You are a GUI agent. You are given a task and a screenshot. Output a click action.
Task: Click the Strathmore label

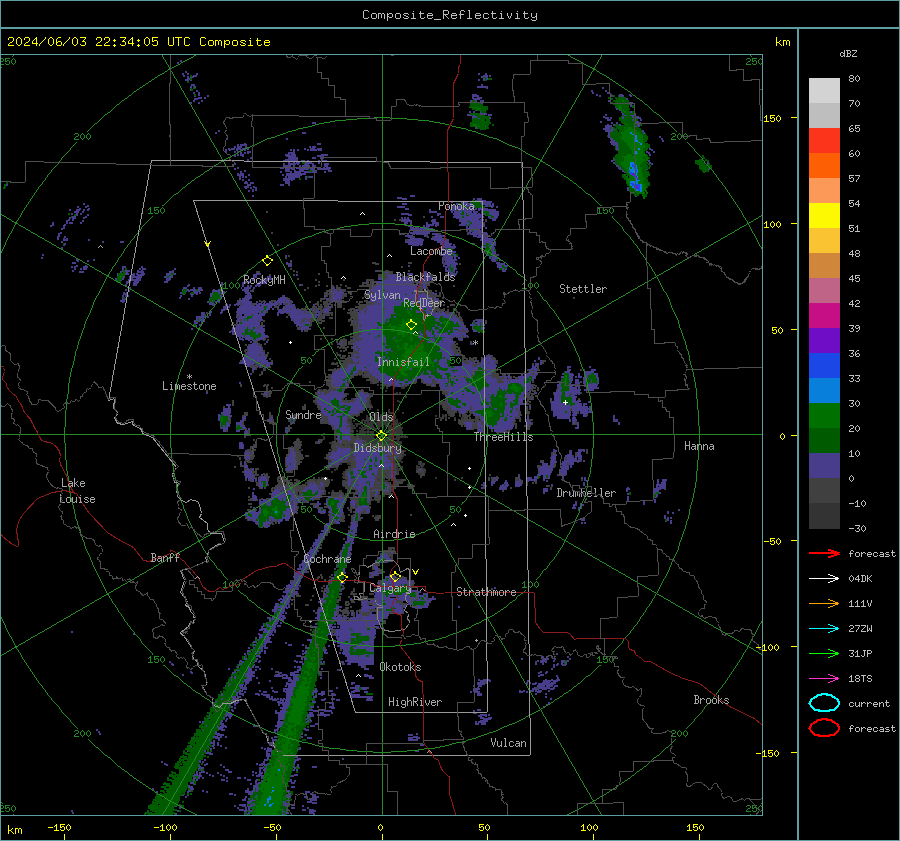point(486,592)
